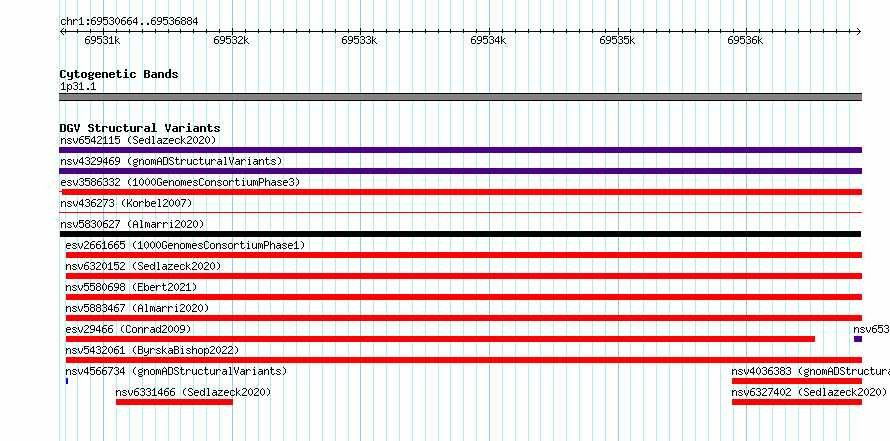
Task: Click the red nsv5580698 variant bar
Action: point(464,297)
